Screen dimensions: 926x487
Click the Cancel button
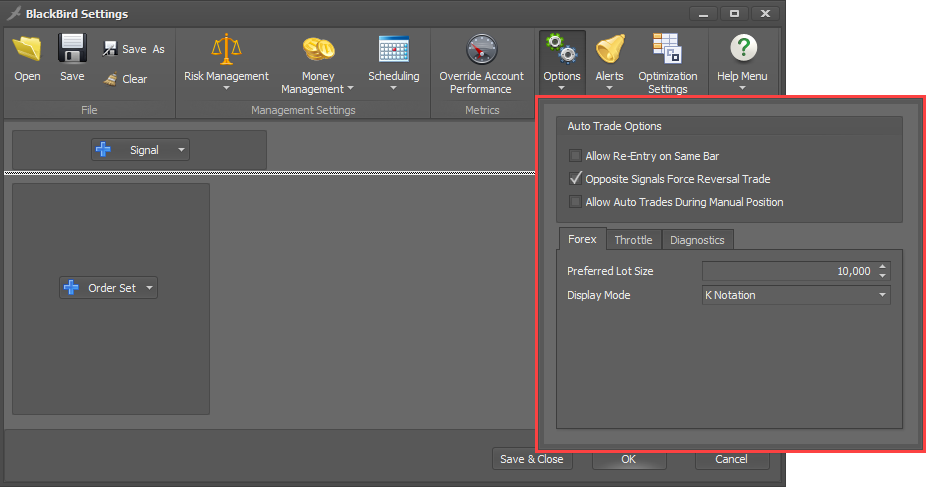tap(732, 460)
